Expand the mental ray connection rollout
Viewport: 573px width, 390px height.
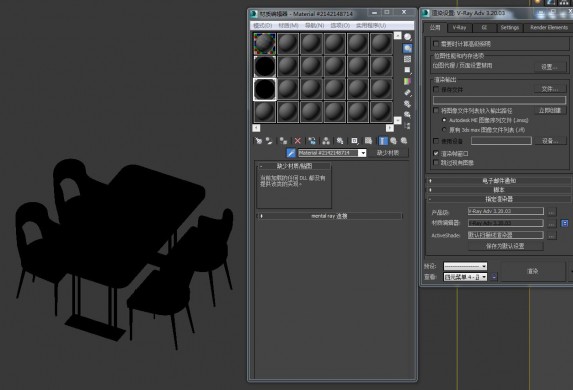pyautogui.click(x=330, y=216)
